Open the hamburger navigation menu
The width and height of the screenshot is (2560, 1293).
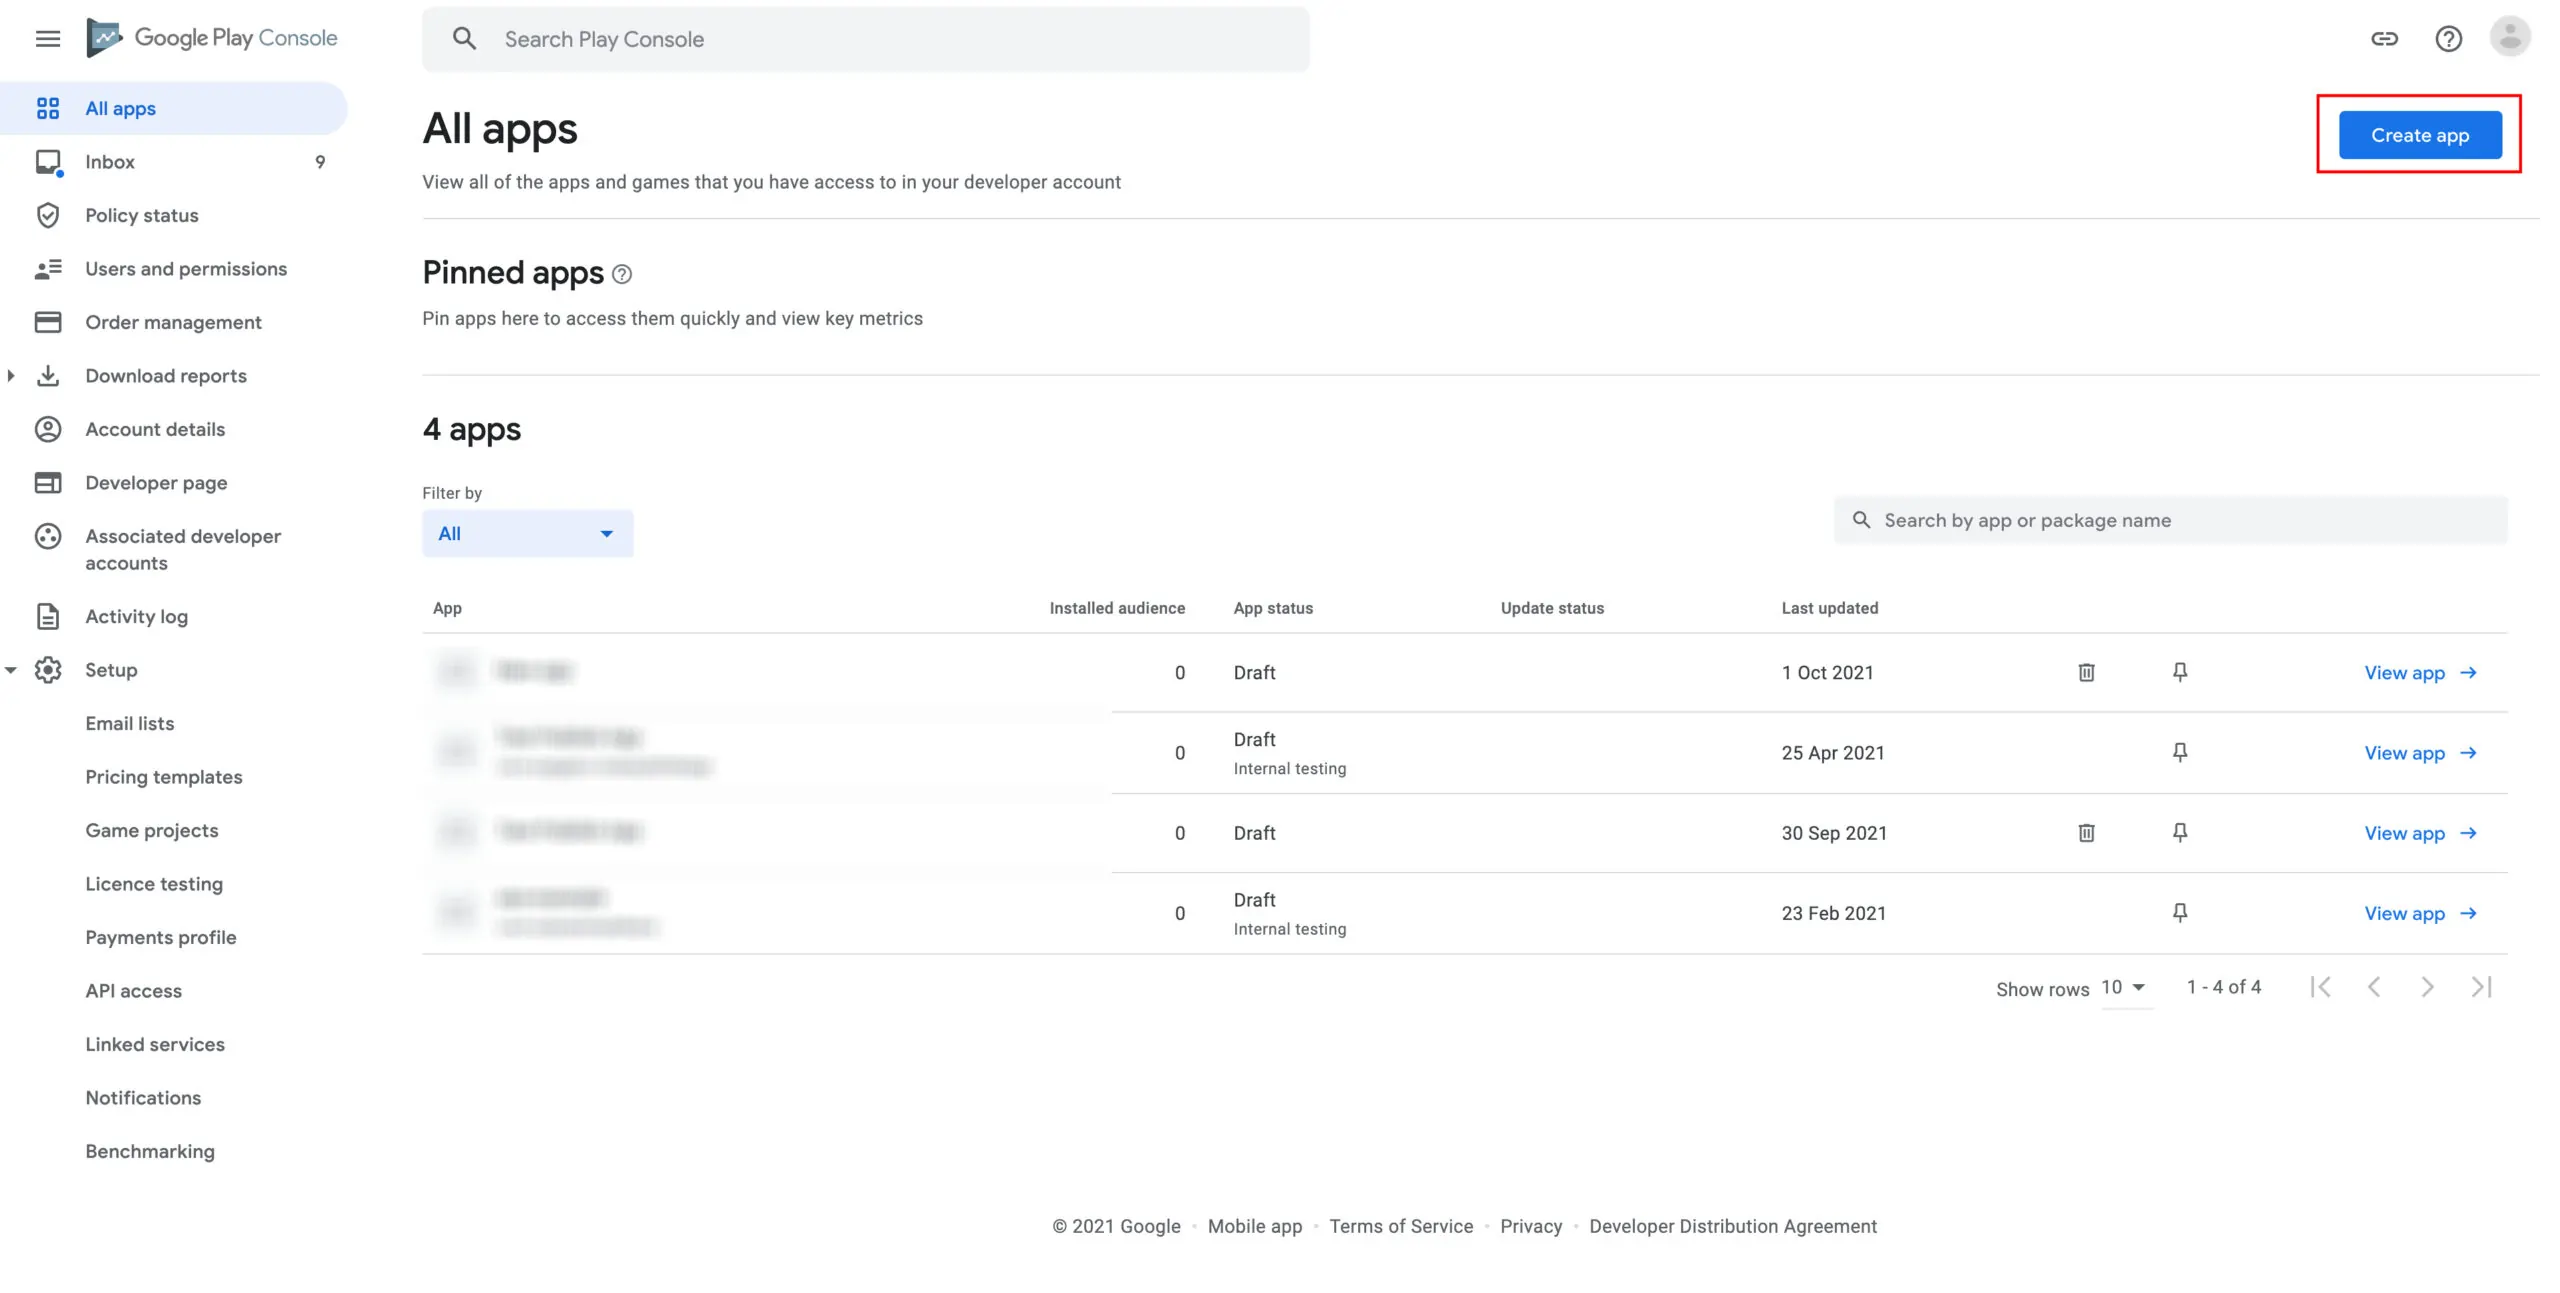pos(48,39)
